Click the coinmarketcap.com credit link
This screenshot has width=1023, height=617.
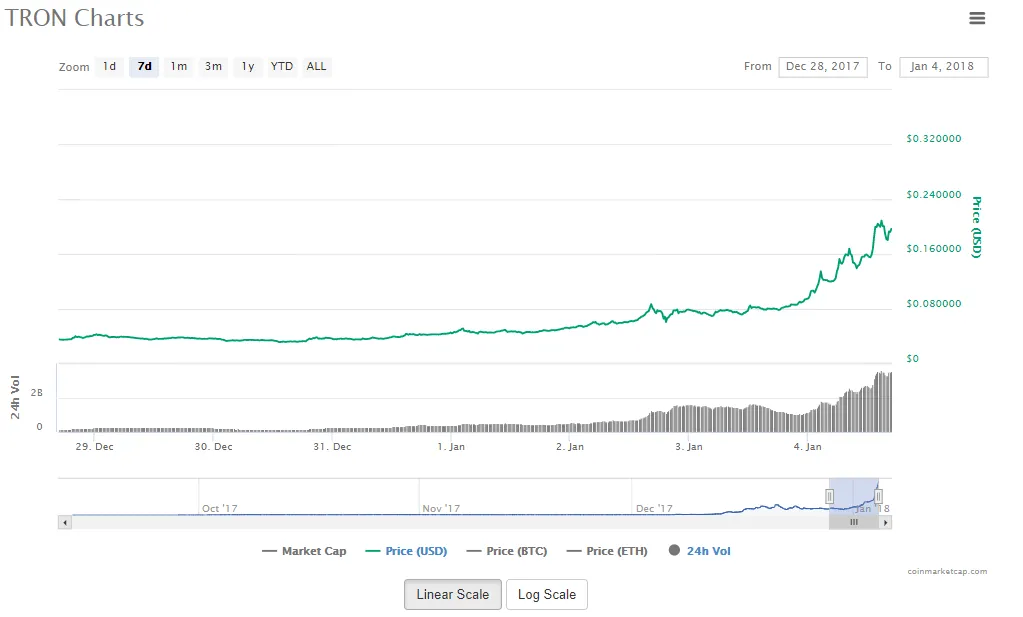tap(947, 571)
